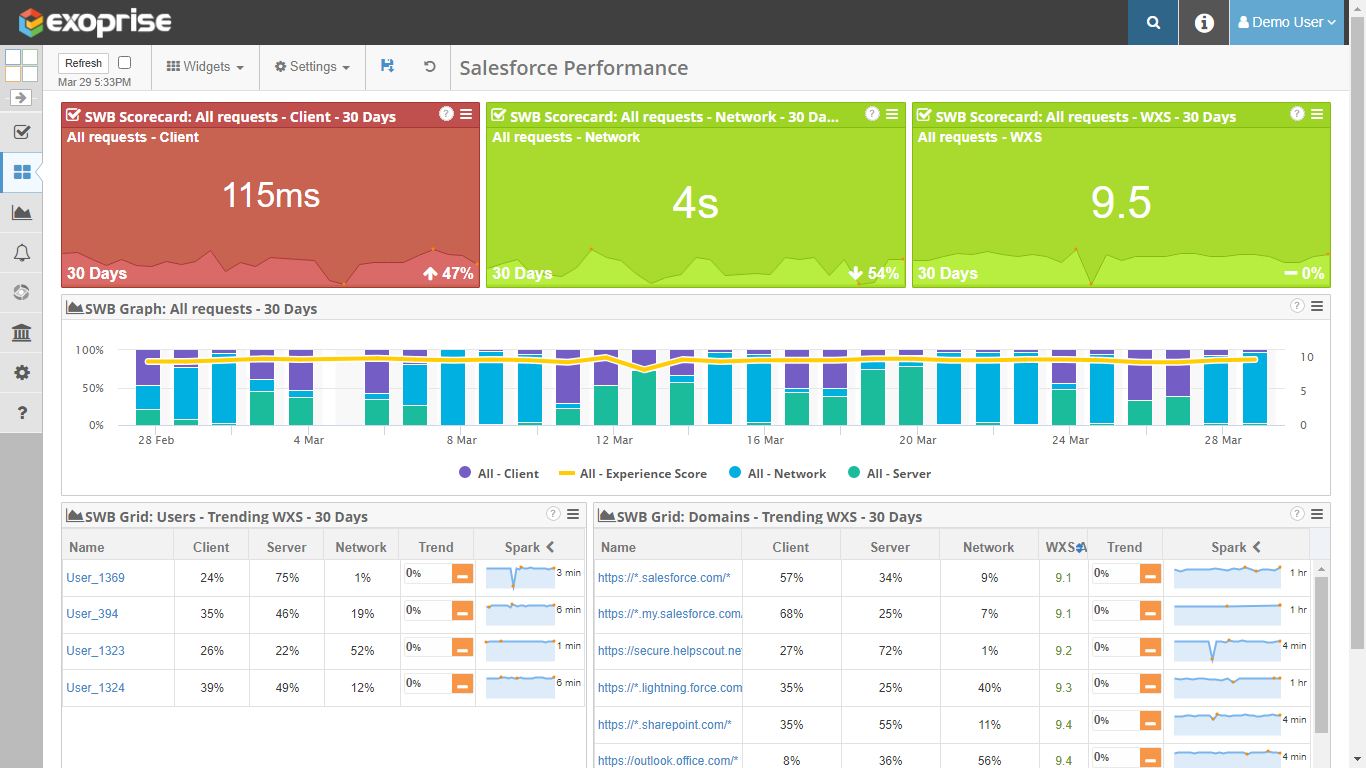Viewport: 1366px width, 768px height.
Task: Open the gear icon in sidebar
Action: pyautogui.click(x=21, y=372)
